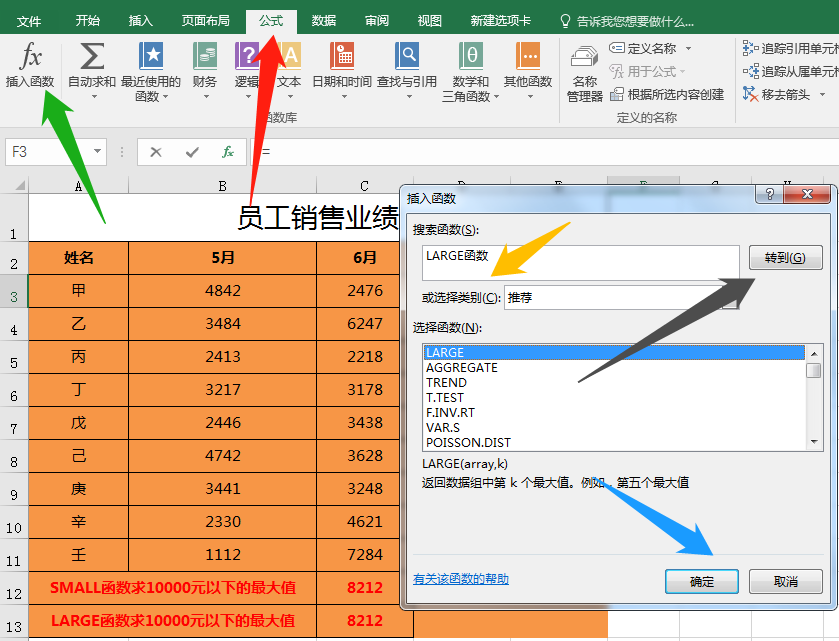Click the formula bar cancel X icon
The height and width of the screenshot is (641, 839).
click(x=156, y=152)
